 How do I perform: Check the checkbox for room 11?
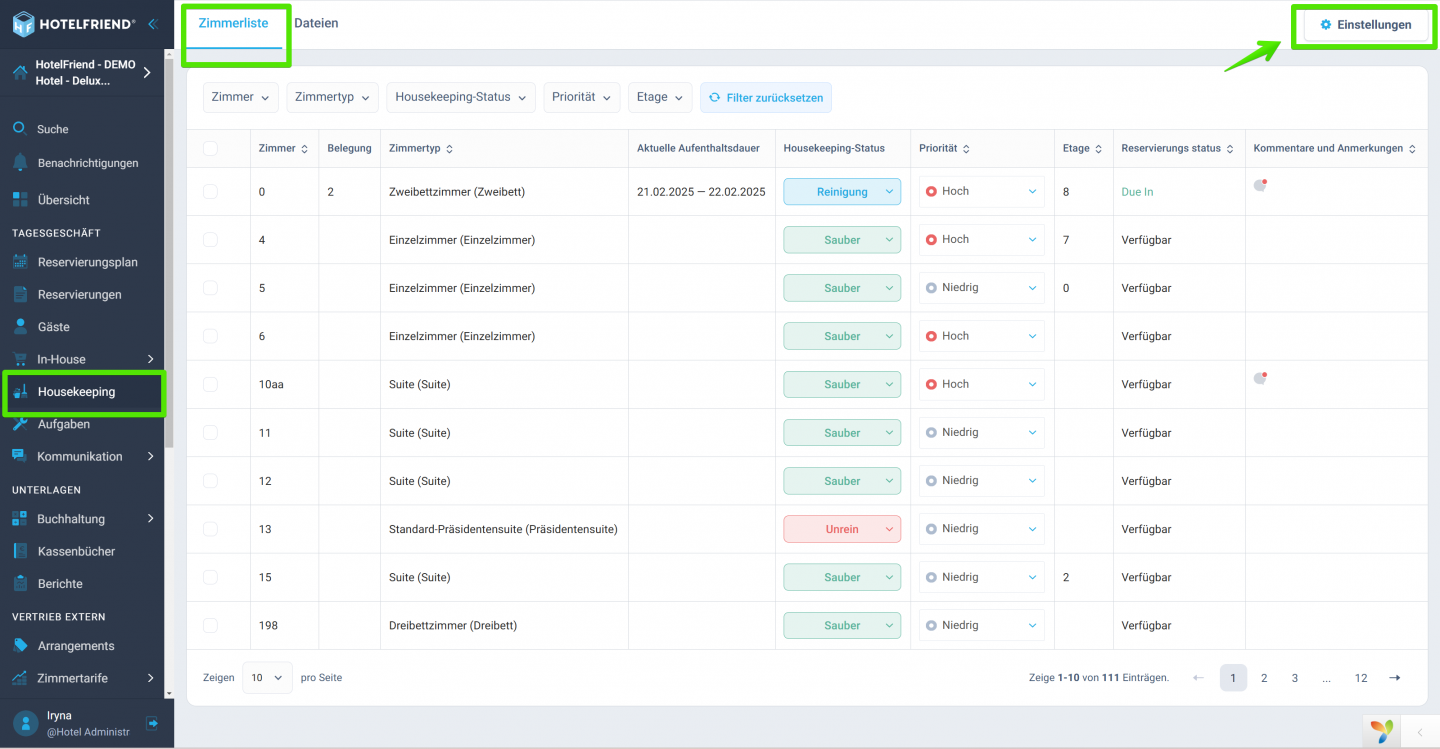point(210,432)
